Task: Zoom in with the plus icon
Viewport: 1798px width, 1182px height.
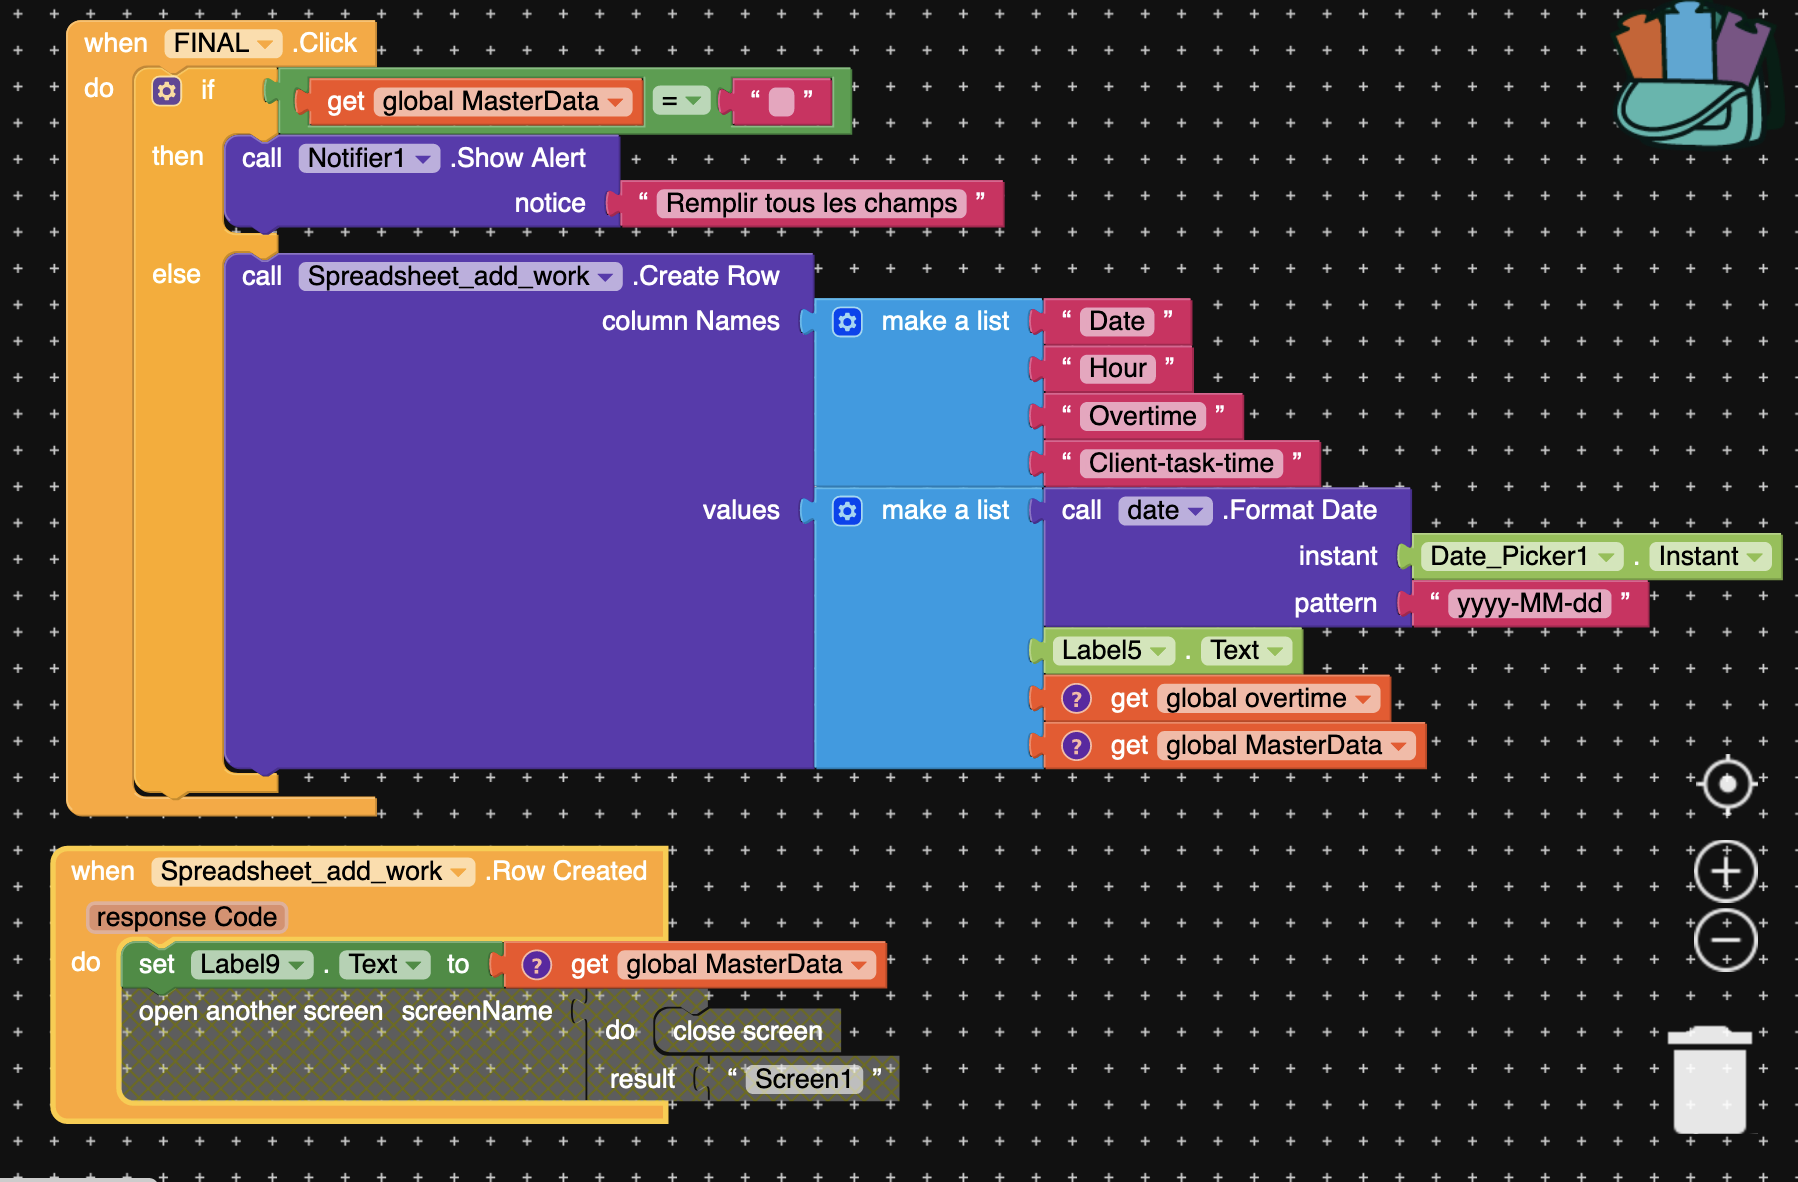Action: tap(1726, 871)
